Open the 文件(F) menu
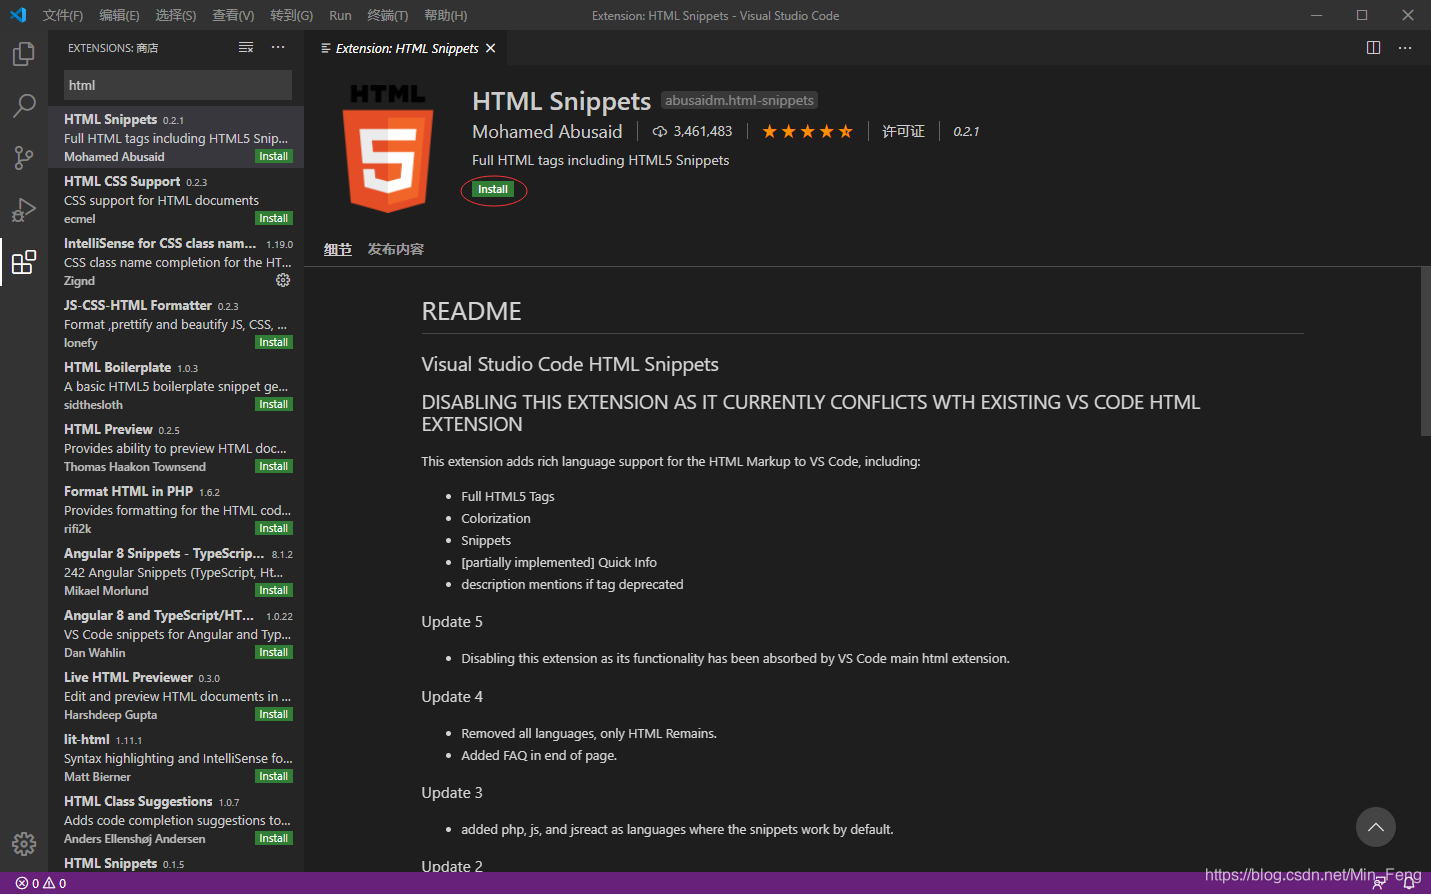 63,15
